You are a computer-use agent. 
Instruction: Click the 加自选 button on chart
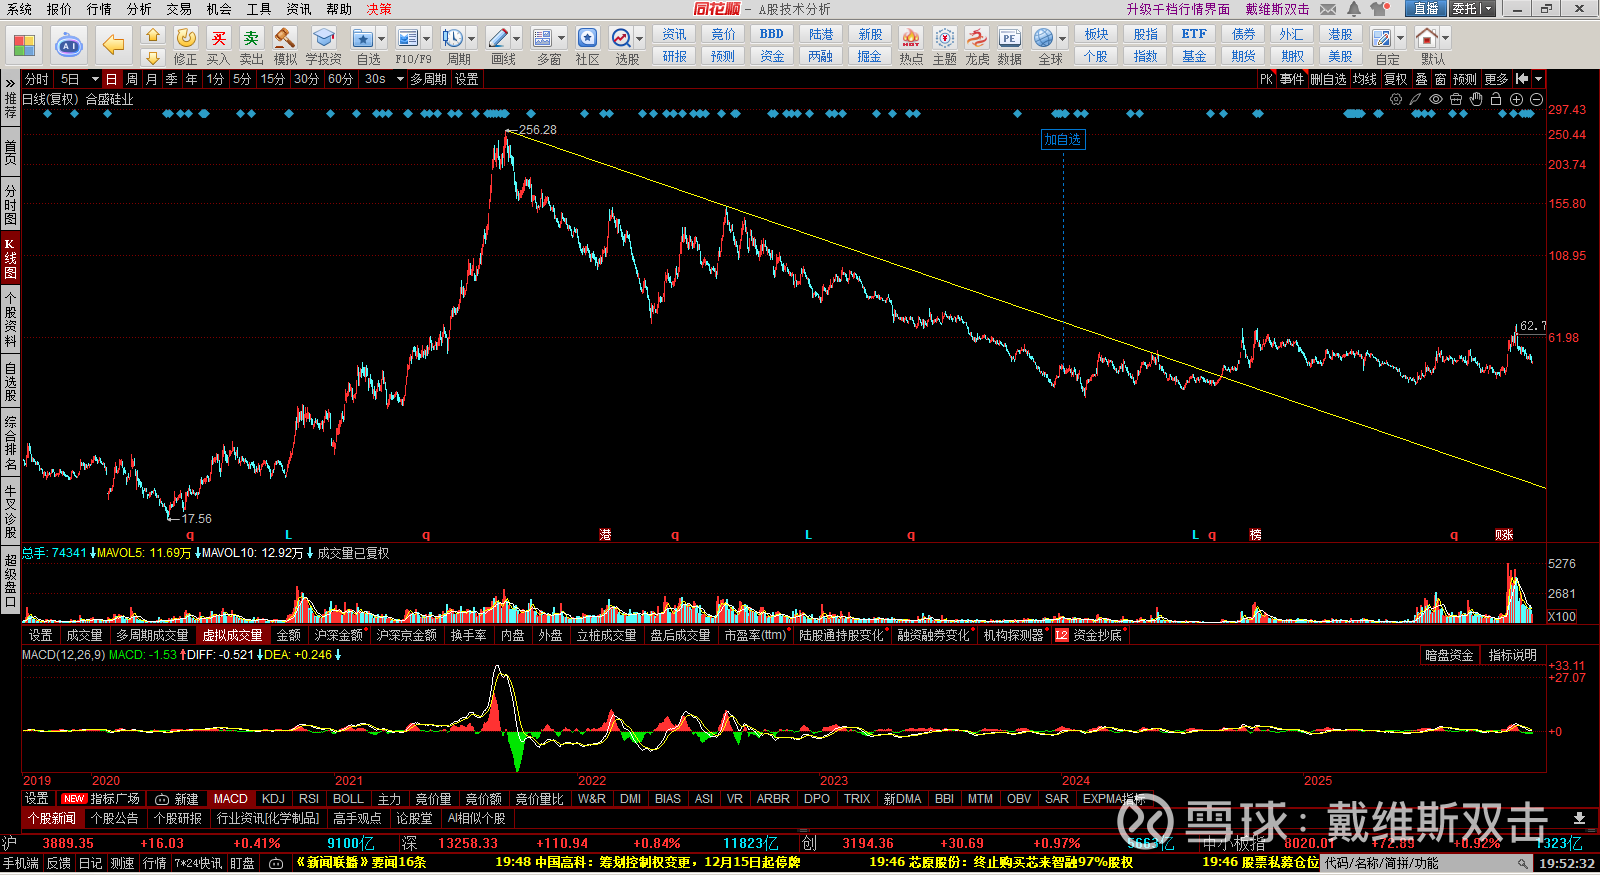(x=1063, y=140)
